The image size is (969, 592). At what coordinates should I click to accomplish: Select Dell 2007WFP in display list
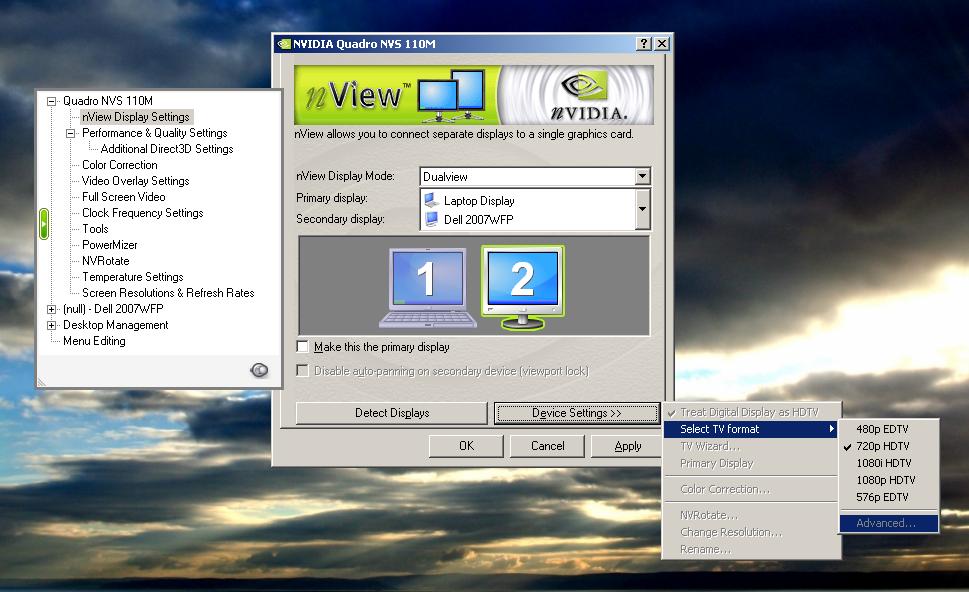(x=478, y=219)
